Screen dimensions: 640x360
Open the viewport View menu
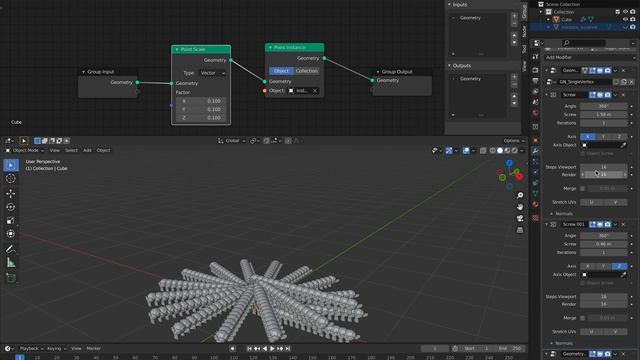point(54,151)
